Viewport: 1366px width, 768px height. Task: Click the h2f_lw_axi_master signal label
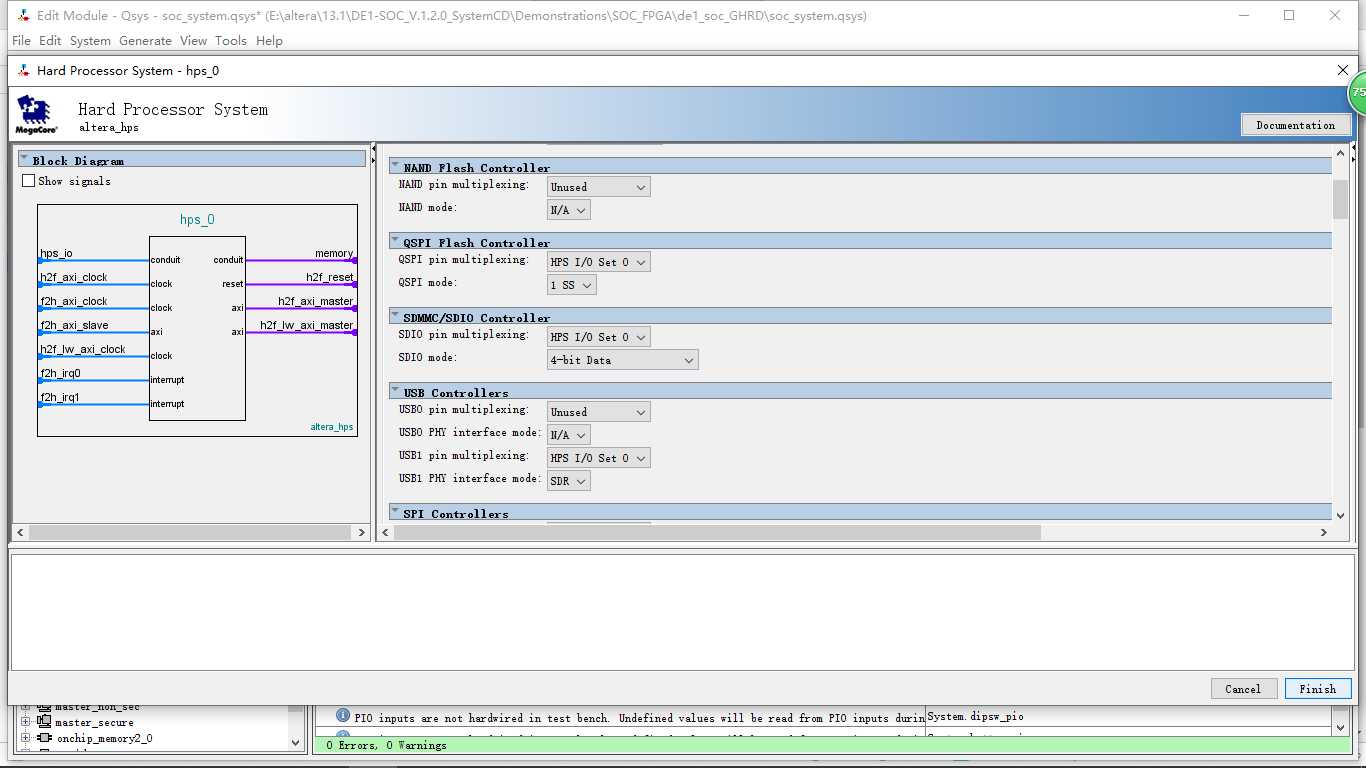tap(307, 325)
